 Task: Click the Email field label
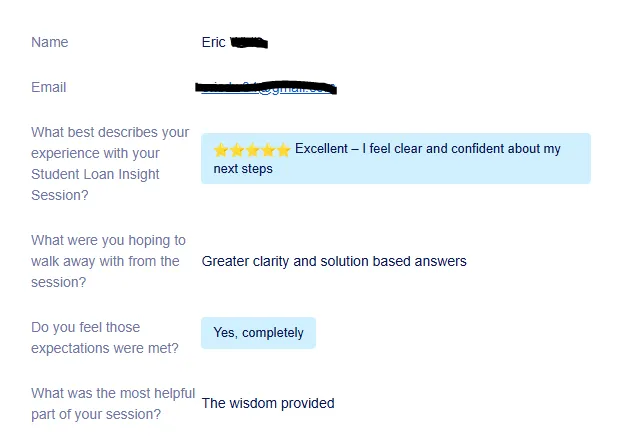coord(48,87)
